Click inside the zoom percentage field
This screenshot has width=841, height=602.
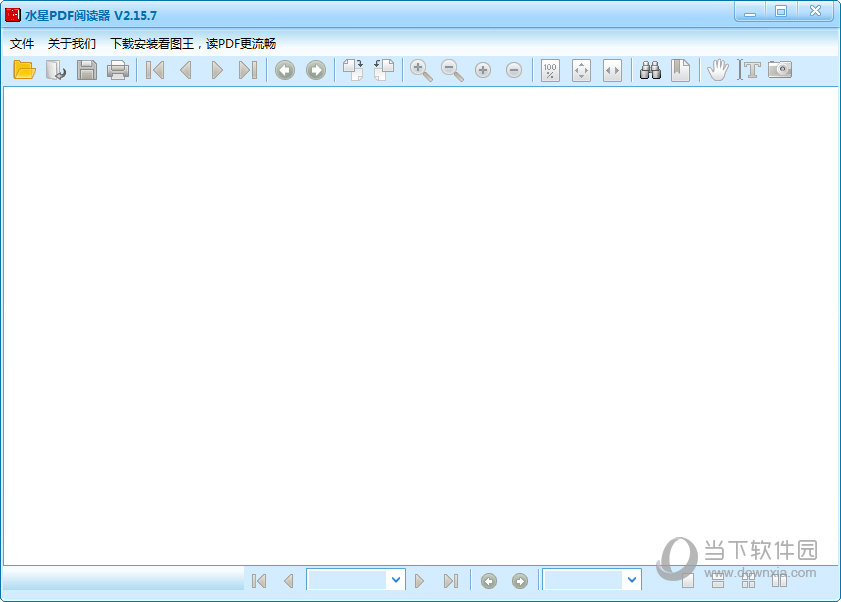click(x=583, y=580)
